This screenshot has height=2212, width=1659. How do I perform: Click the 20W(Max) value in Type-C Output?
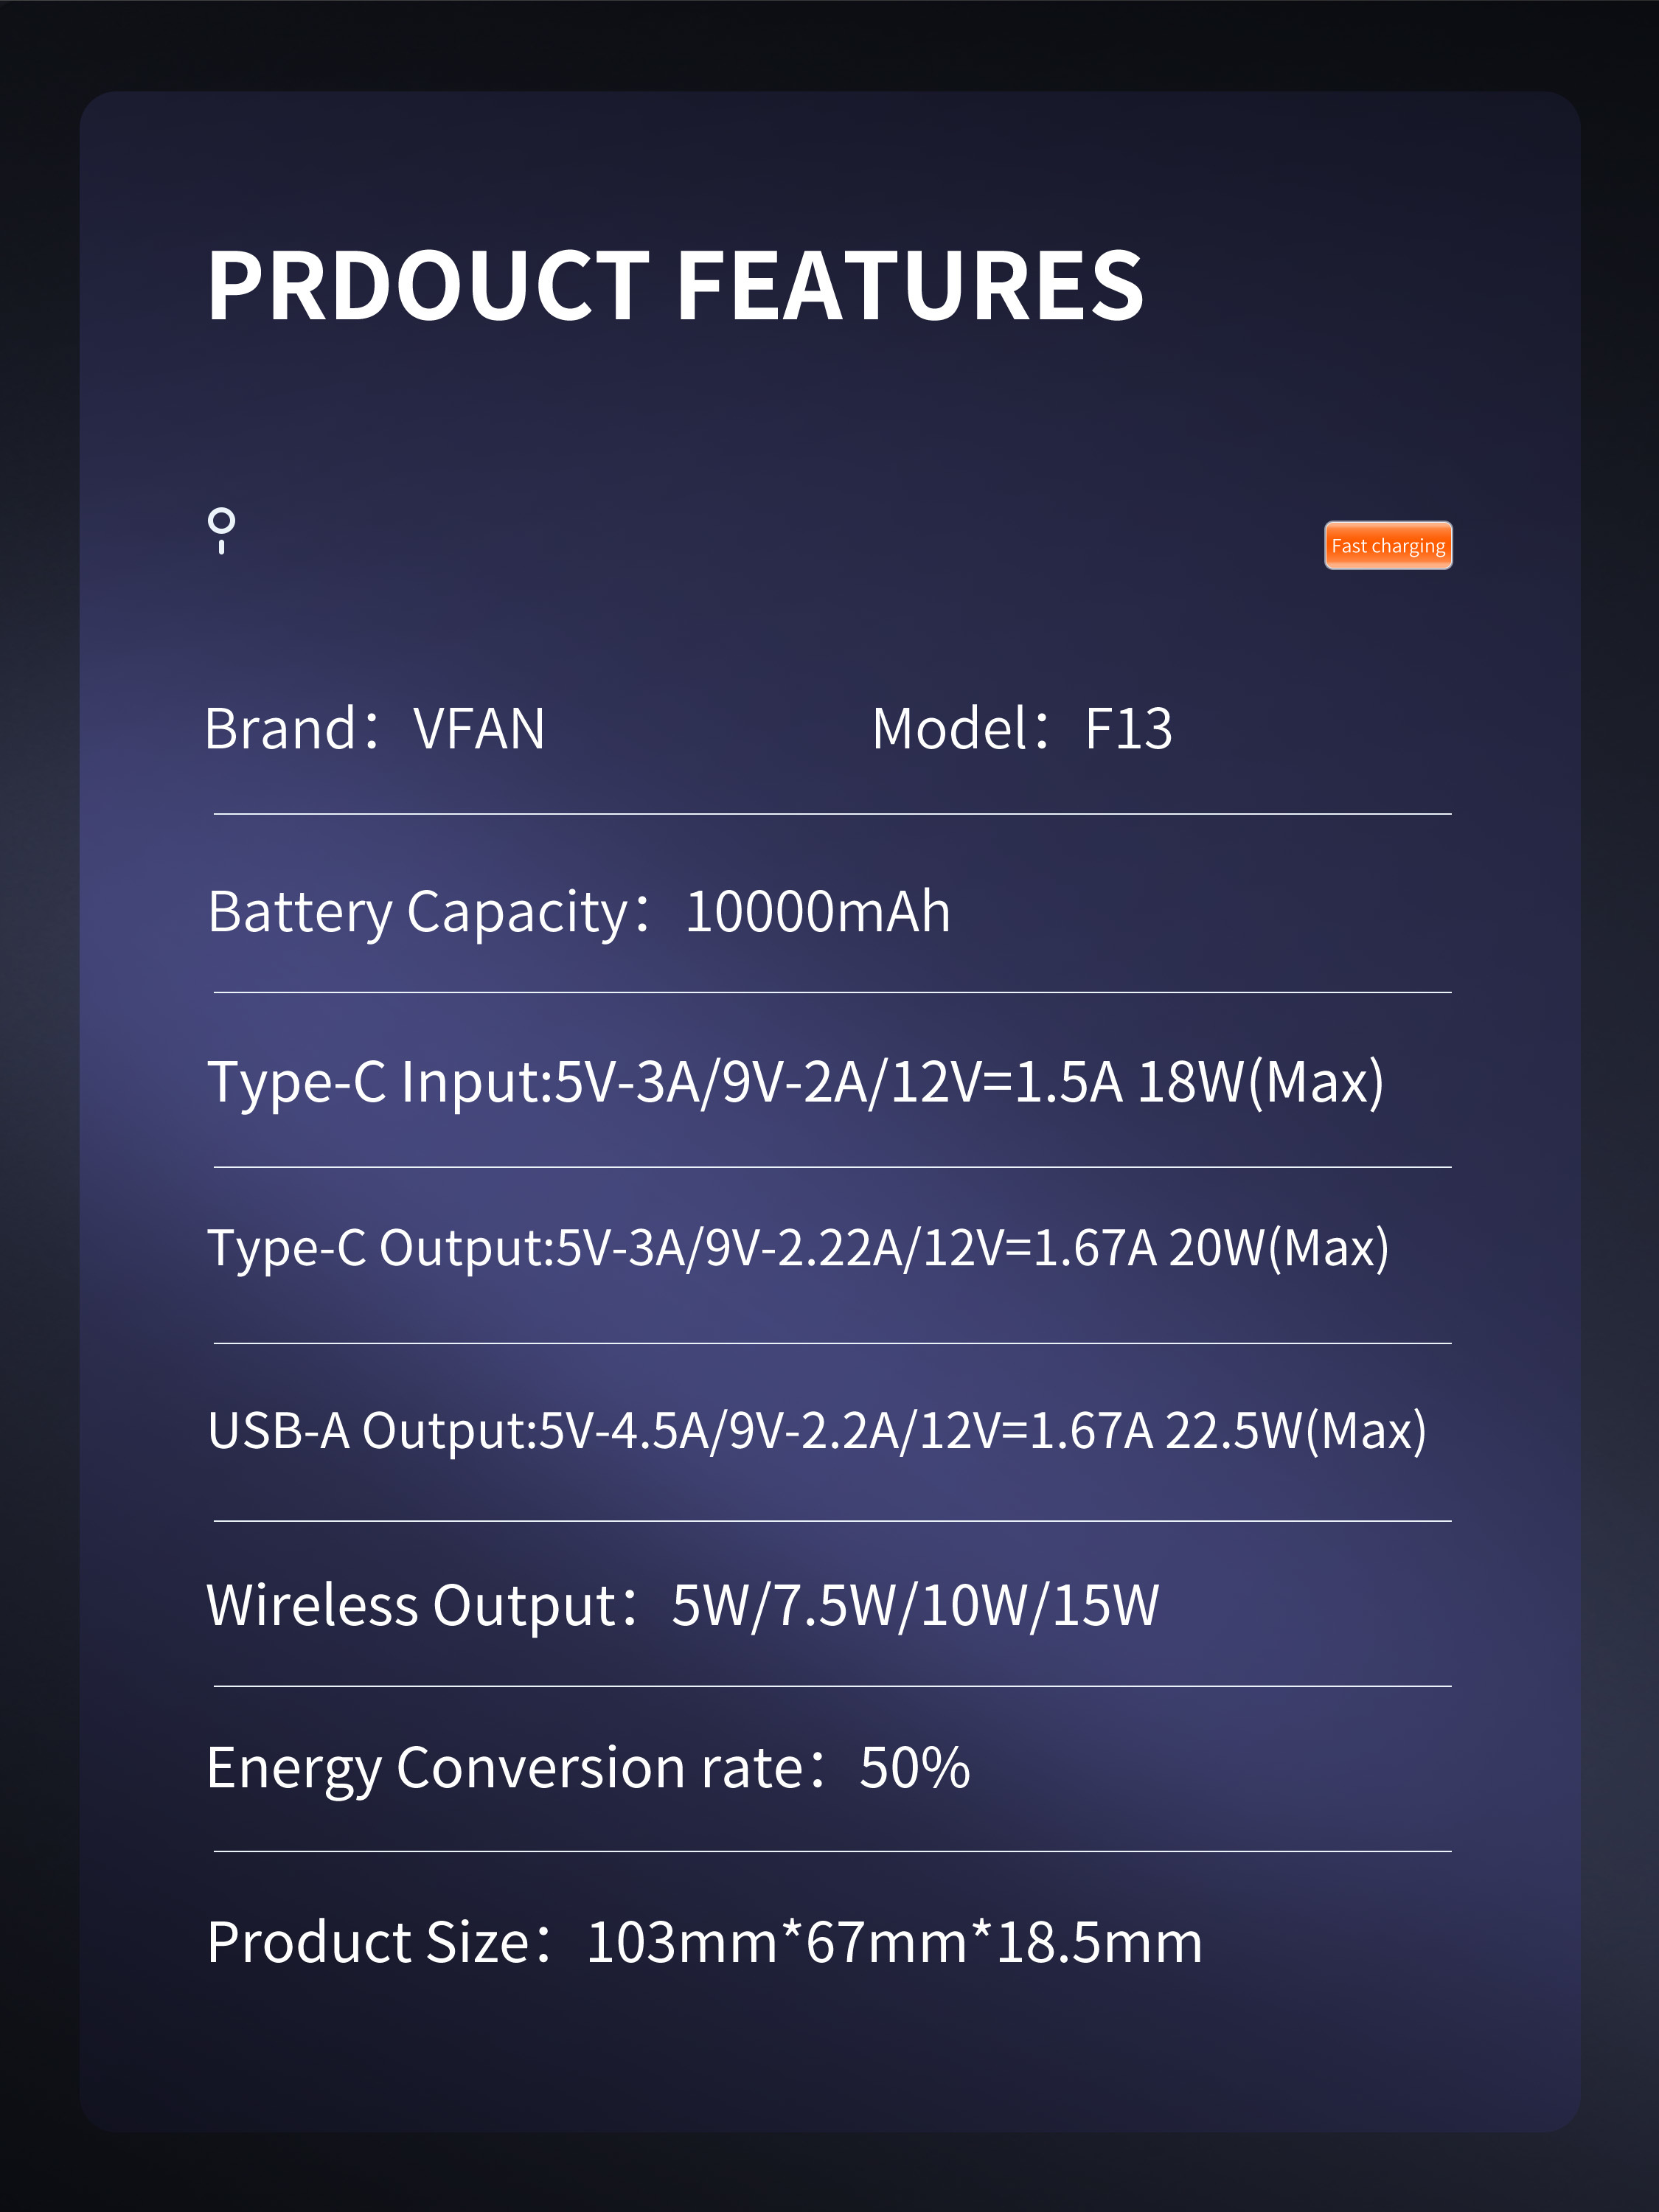[1279, 1249]
